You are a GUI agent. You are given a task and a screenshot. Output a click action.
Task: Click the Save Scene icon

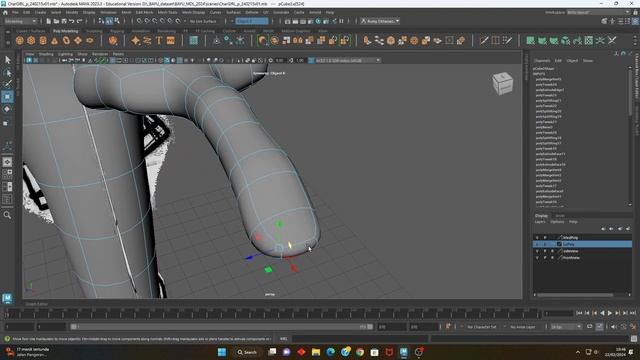[64, 21]
